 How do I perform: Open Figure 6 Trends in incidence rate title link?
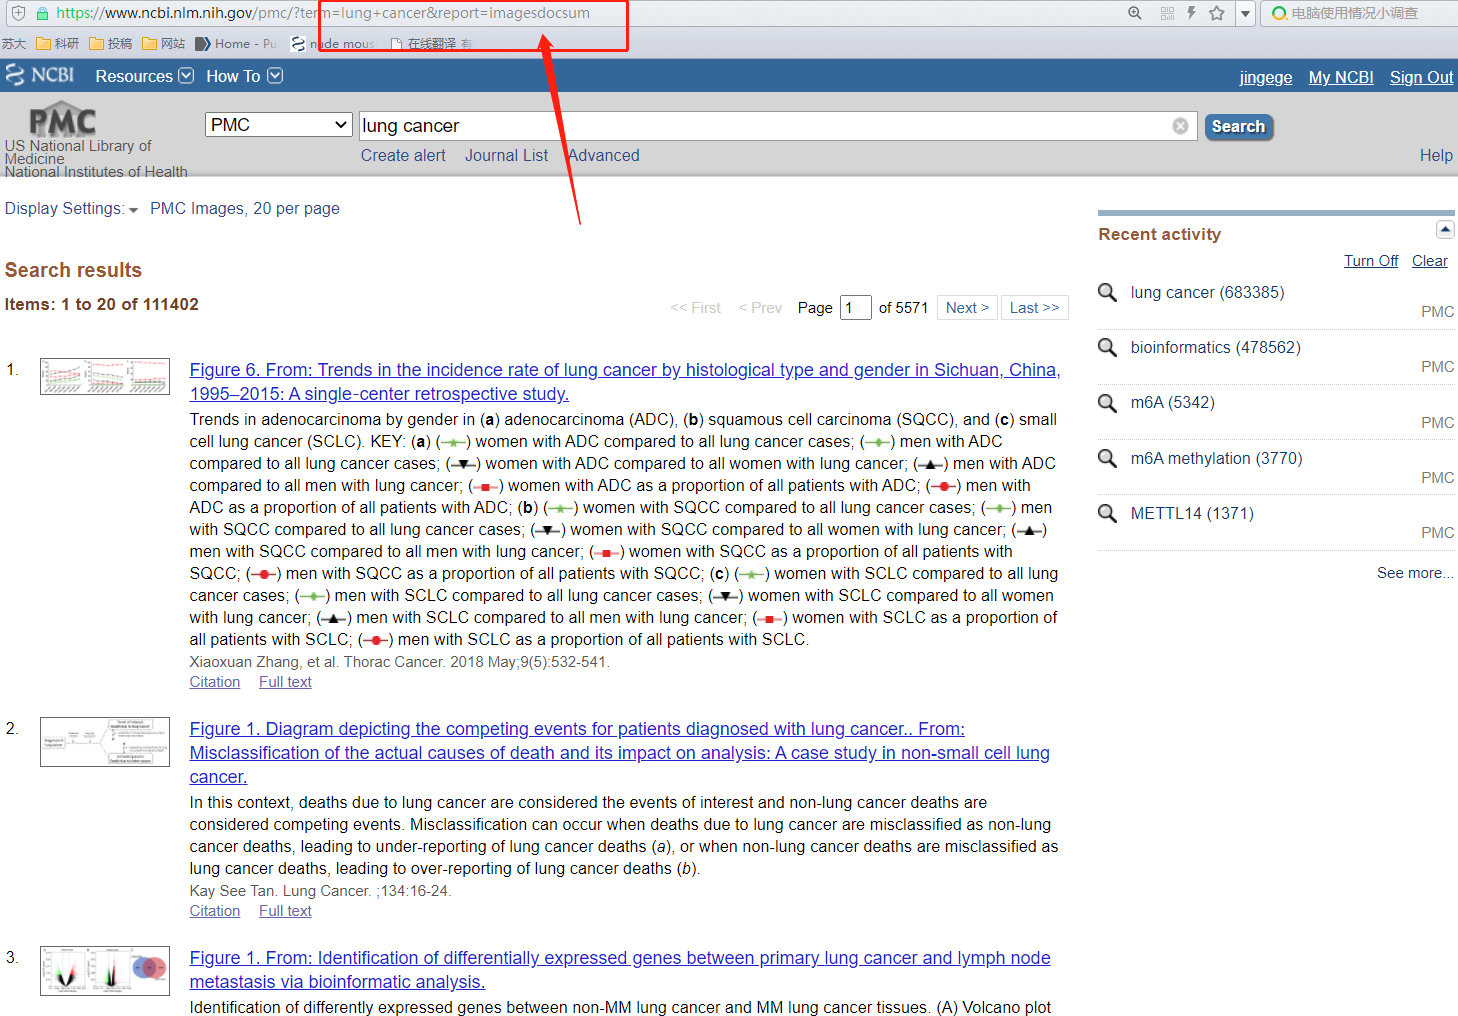coord(625,382)
